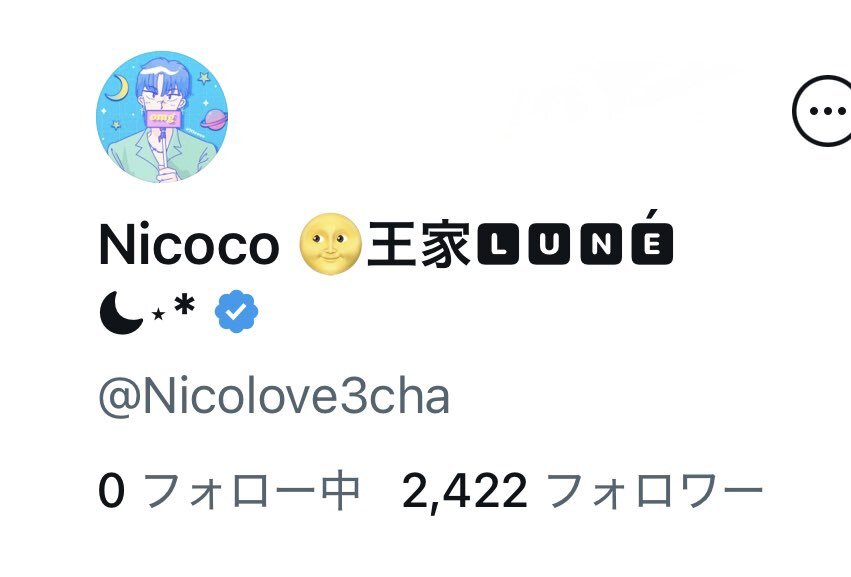
Task: Click the boxed letter É in name
Action: tap(652, 243)
